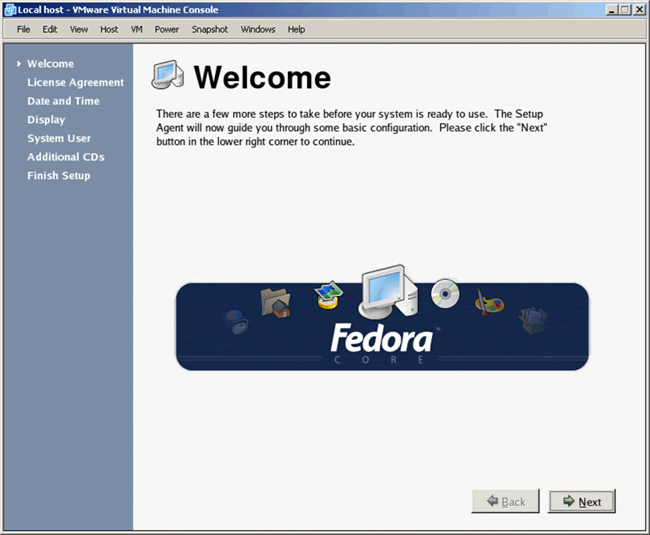Open the VM menu
The height and width of the screenshot is (535, 650).
[136, 29]
